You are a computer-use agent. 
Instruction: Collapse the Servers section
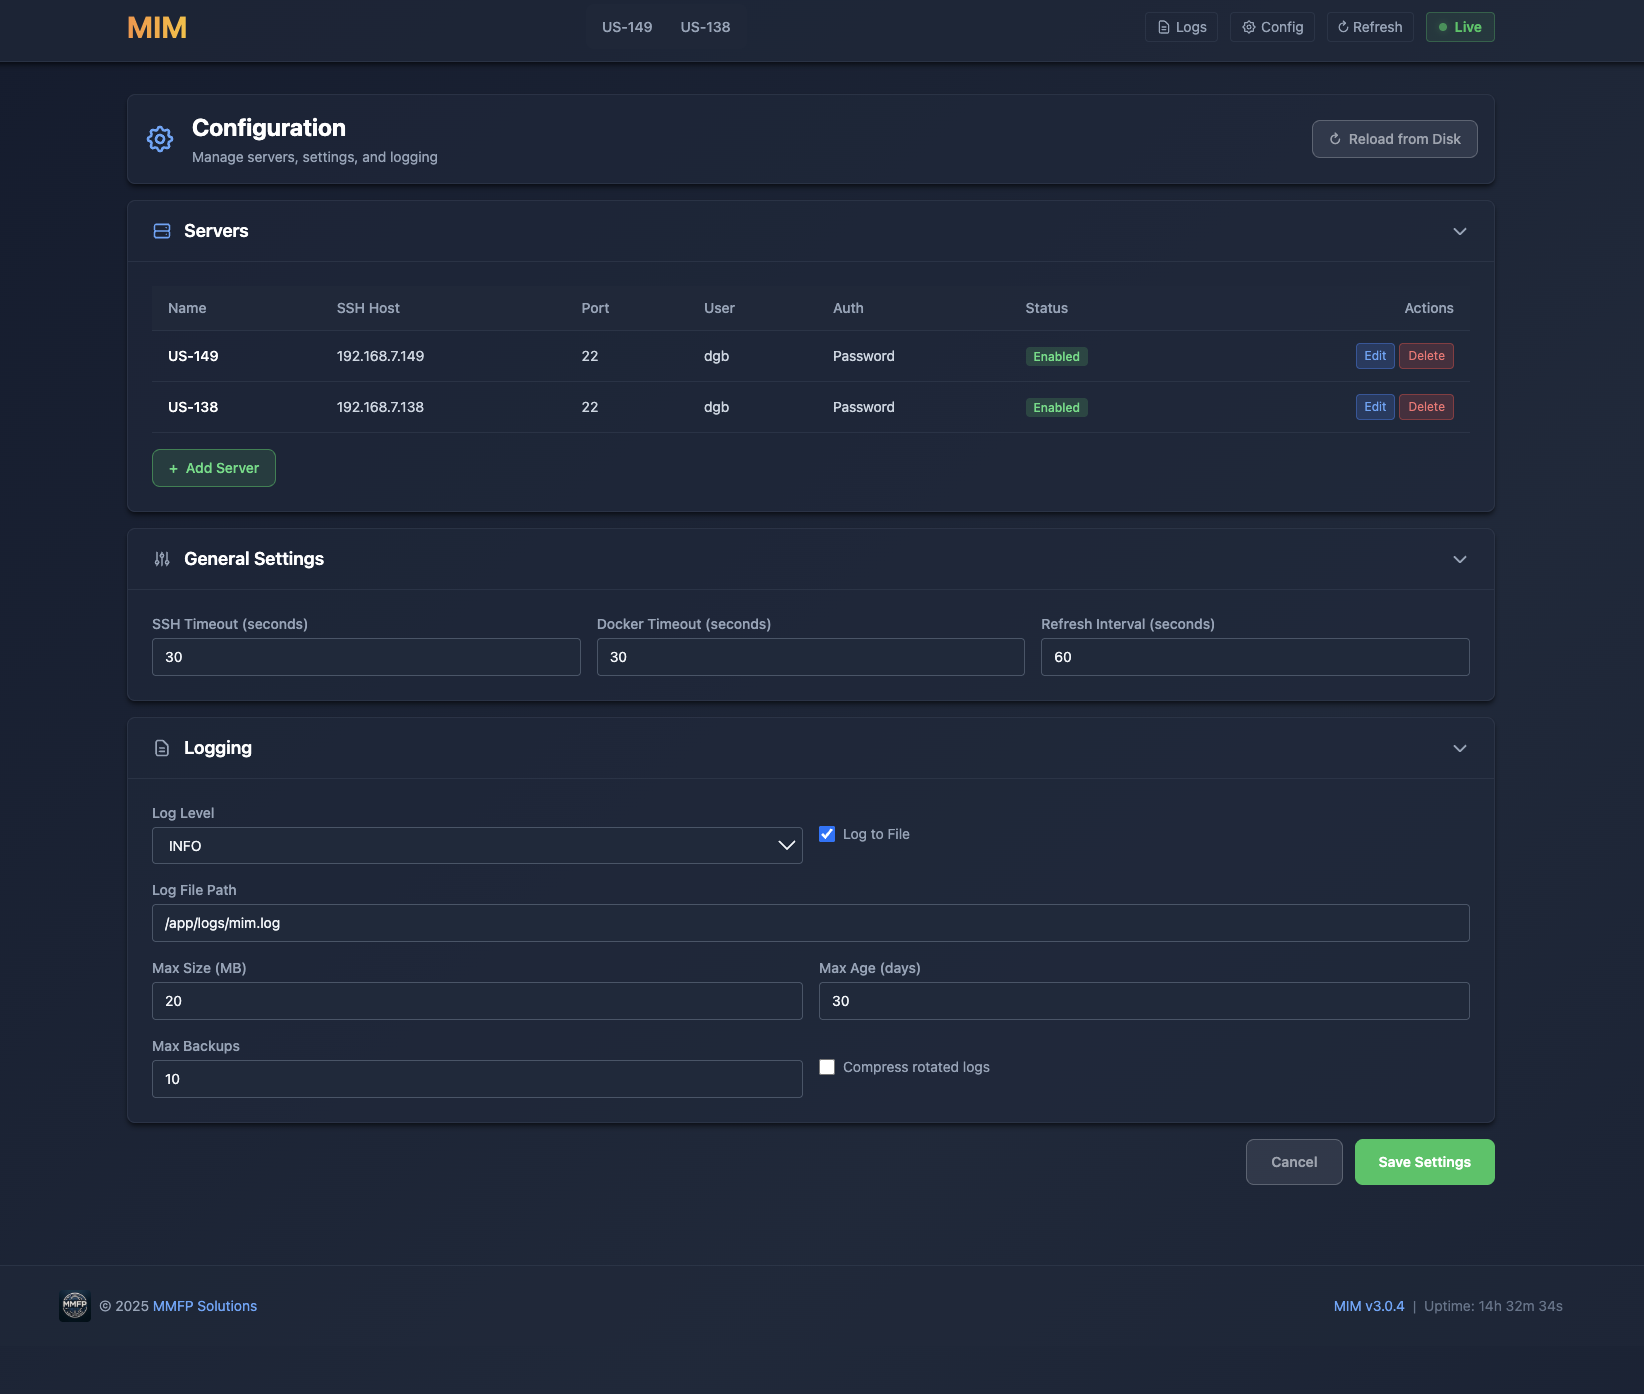(1459, 231)
